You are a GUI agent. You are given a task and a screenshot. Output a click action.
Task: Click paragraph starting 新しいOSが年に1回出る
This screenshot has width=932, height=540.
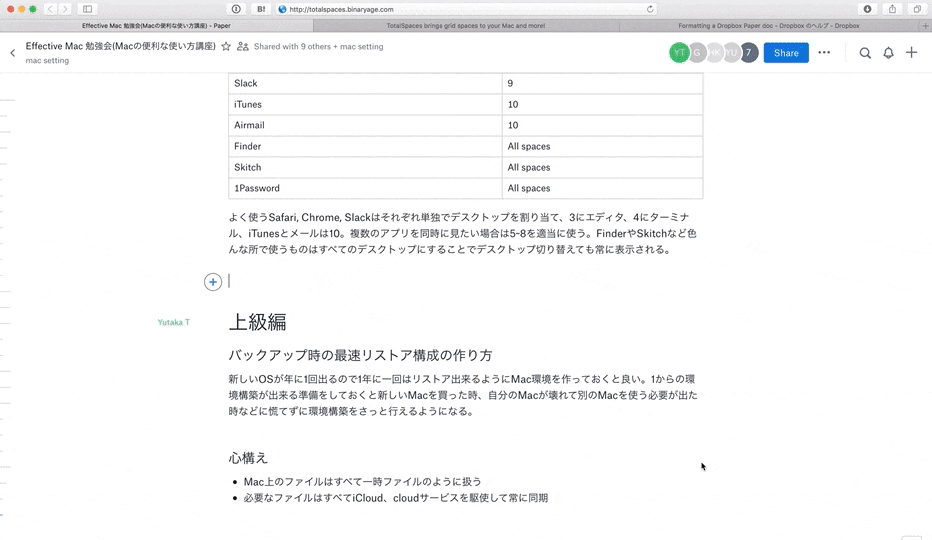pos(463,395)
